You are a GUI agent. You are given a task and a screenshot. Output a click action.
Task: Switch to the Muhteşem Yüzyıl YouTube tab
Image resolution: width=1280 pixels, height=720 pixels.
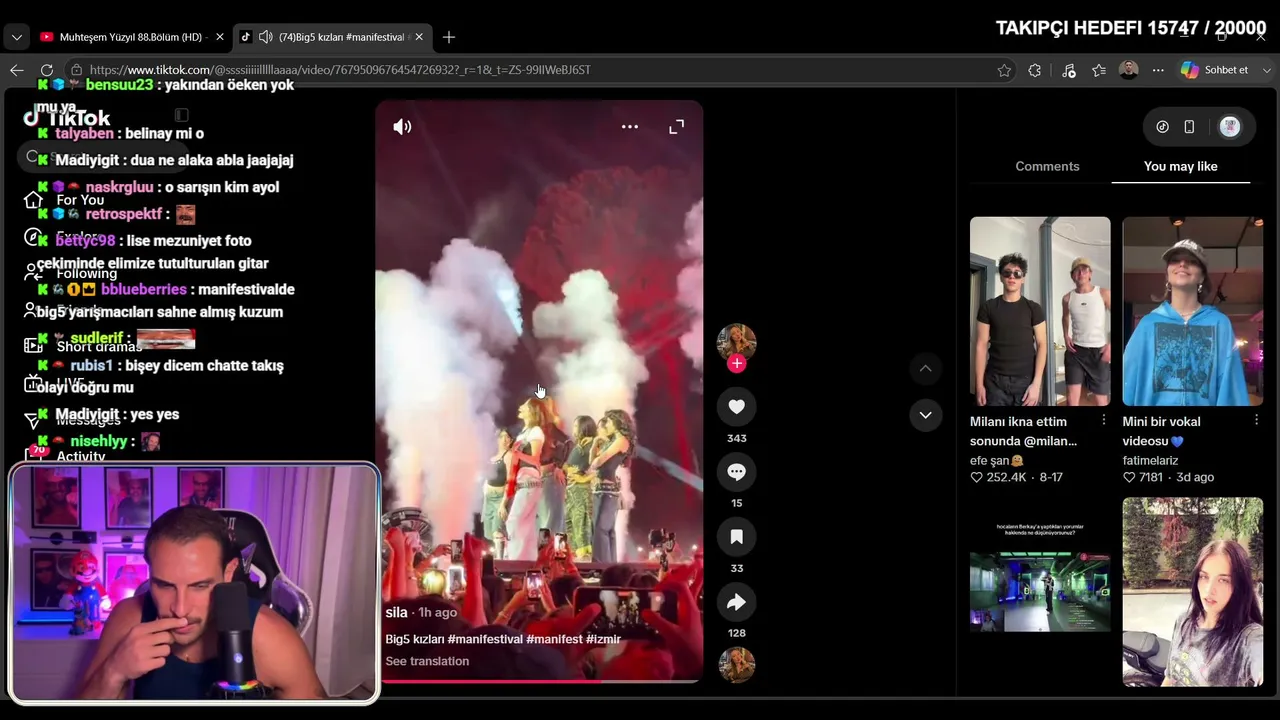133,37
